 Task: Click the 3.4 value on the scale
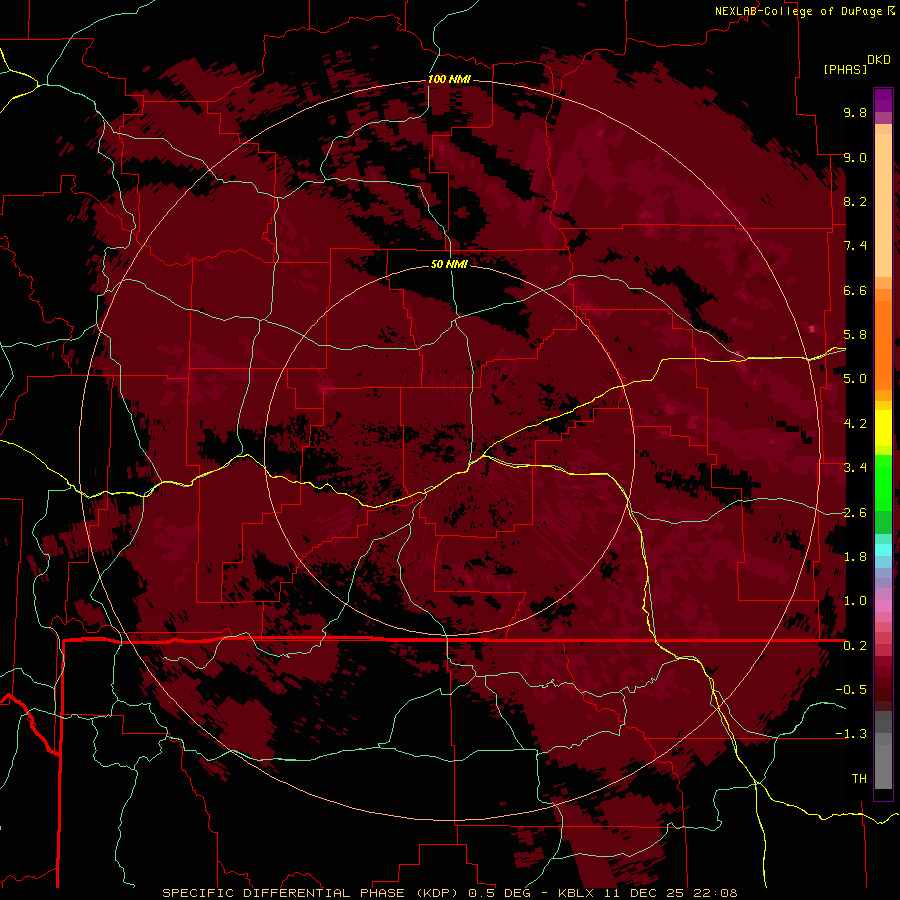(855, 468)
